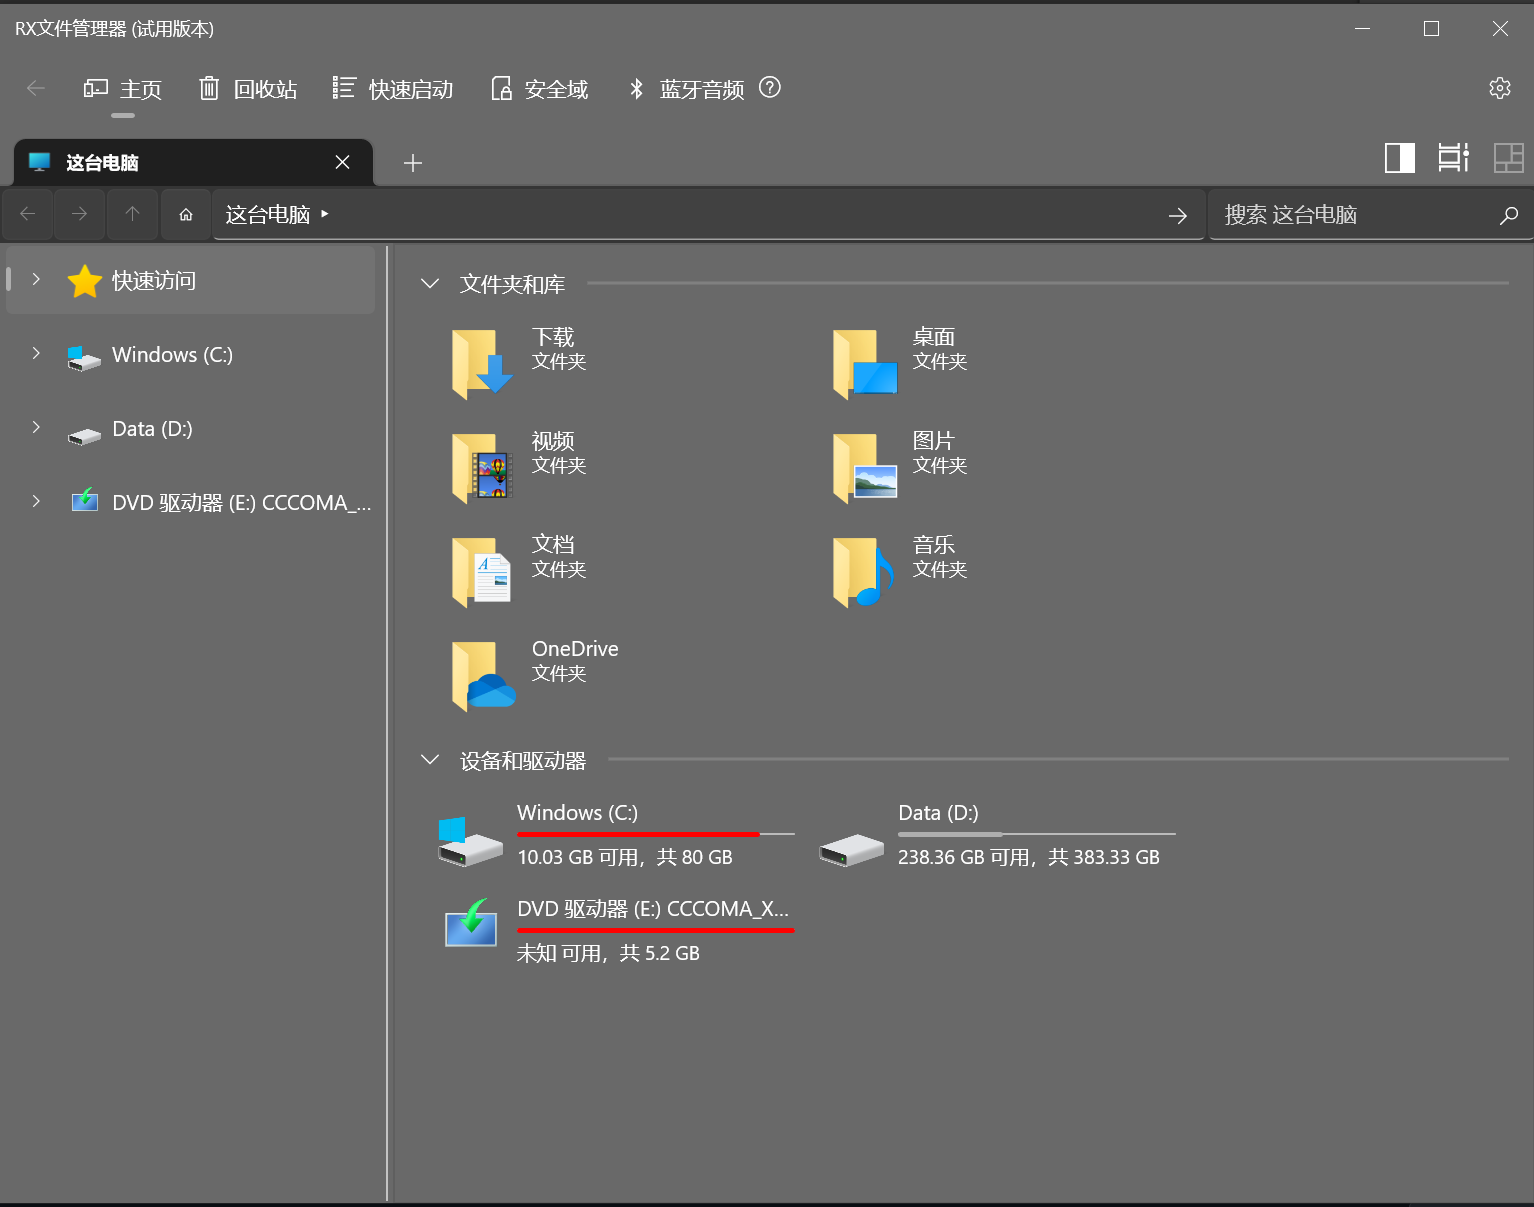Click the help question mark icon
Screen dimensions: 1534x1207
[770, 89]
